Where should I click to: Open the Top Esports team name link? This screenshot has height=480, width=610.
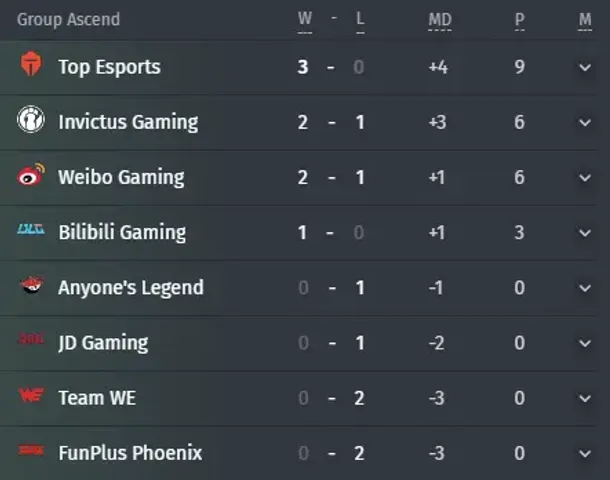(x=109, y=67)
